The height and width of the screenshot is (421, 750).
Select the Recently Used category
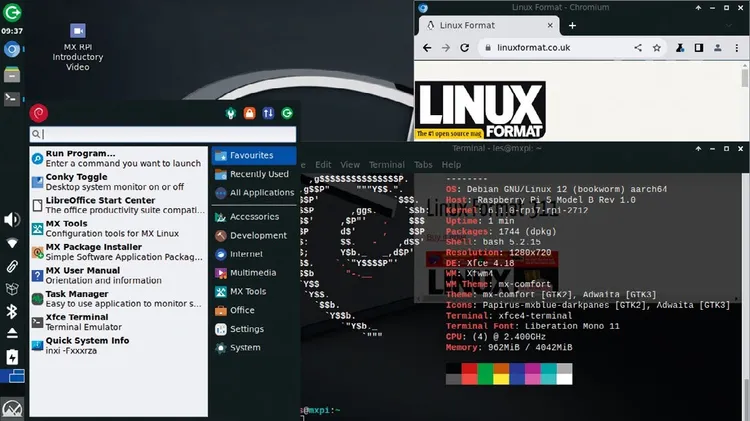click(x=254, y=174)
